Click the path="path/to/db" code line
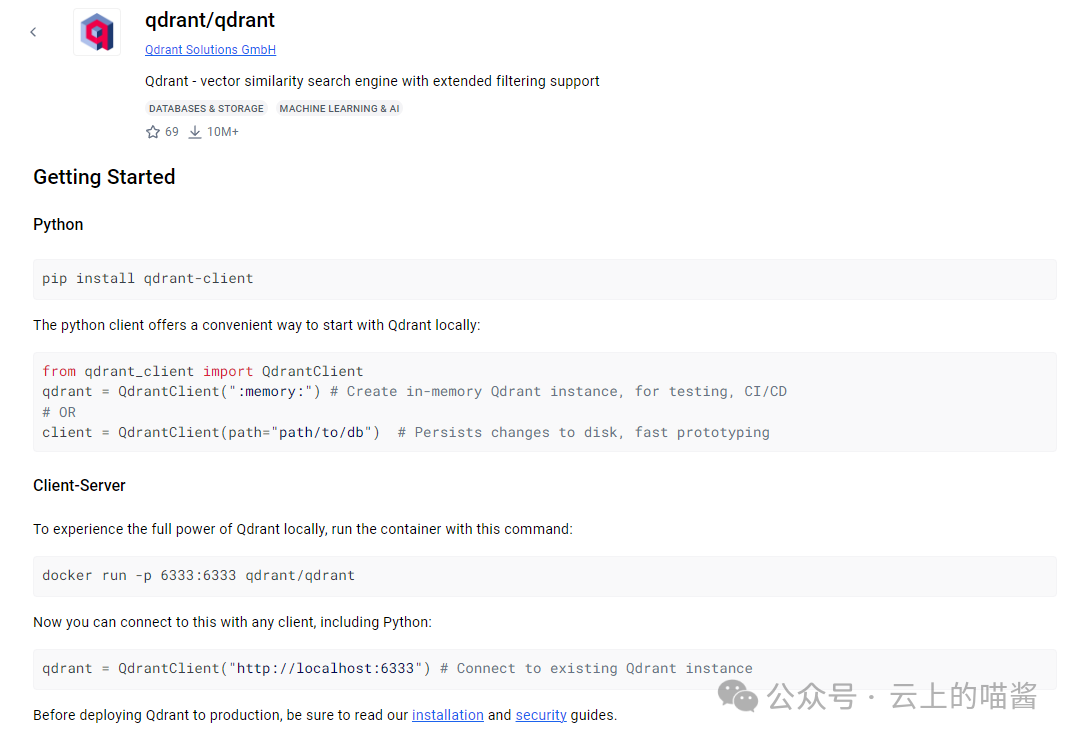This screenshot has width=1071, height=739. (406, 432)
